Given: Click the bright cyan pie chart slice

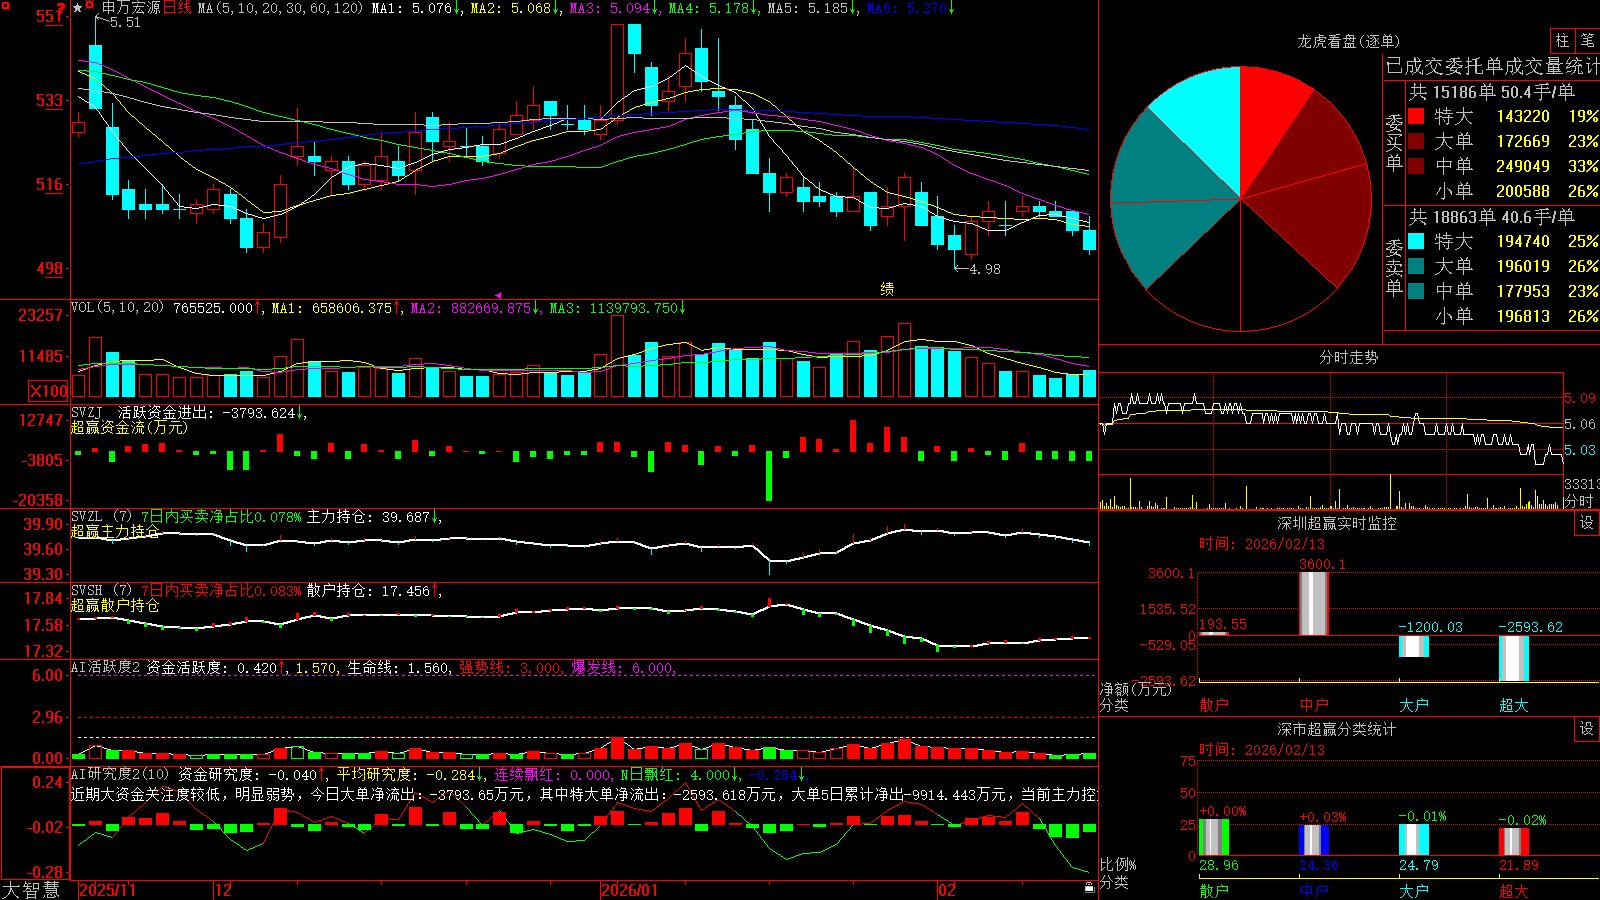Looking at the screenshot, I should coord(1205,120).
